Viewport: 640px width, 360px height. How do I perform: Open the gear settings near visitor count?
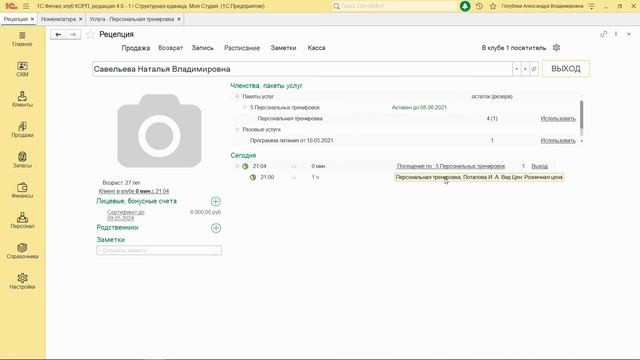click(x=556, y=48)
